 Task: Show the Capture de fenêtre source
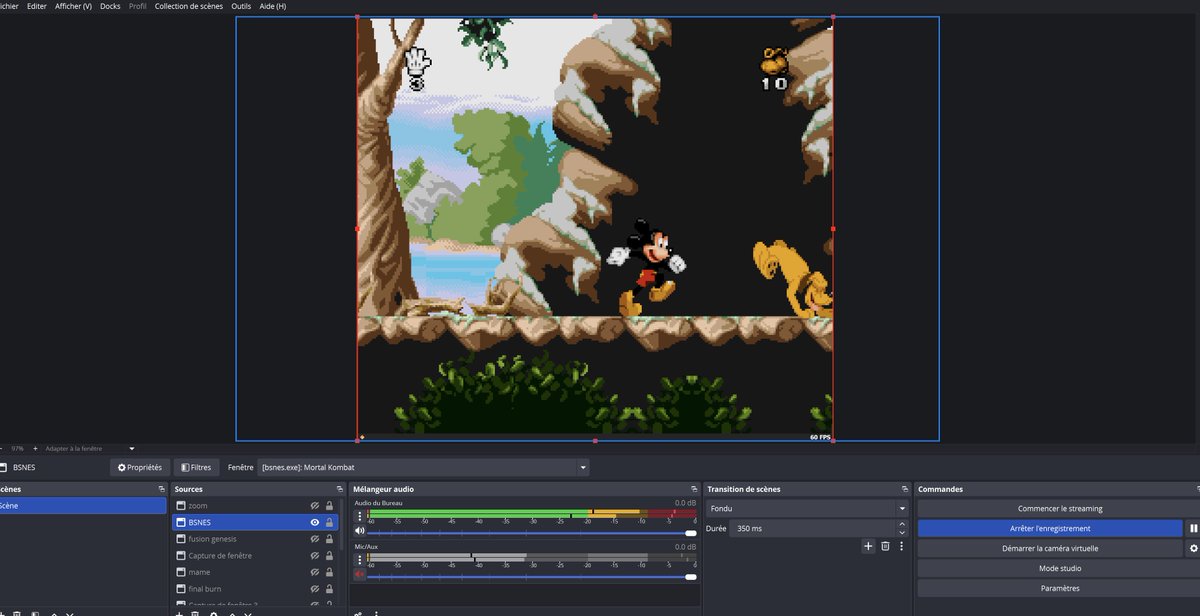315,555
